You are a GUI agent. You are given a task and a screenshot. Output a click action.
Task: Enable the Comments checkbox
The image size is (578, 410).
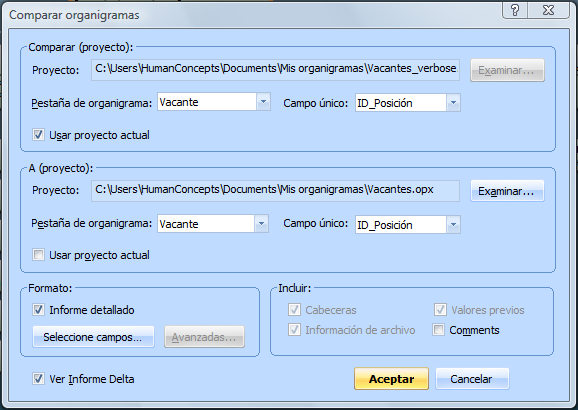click(439, 330)
